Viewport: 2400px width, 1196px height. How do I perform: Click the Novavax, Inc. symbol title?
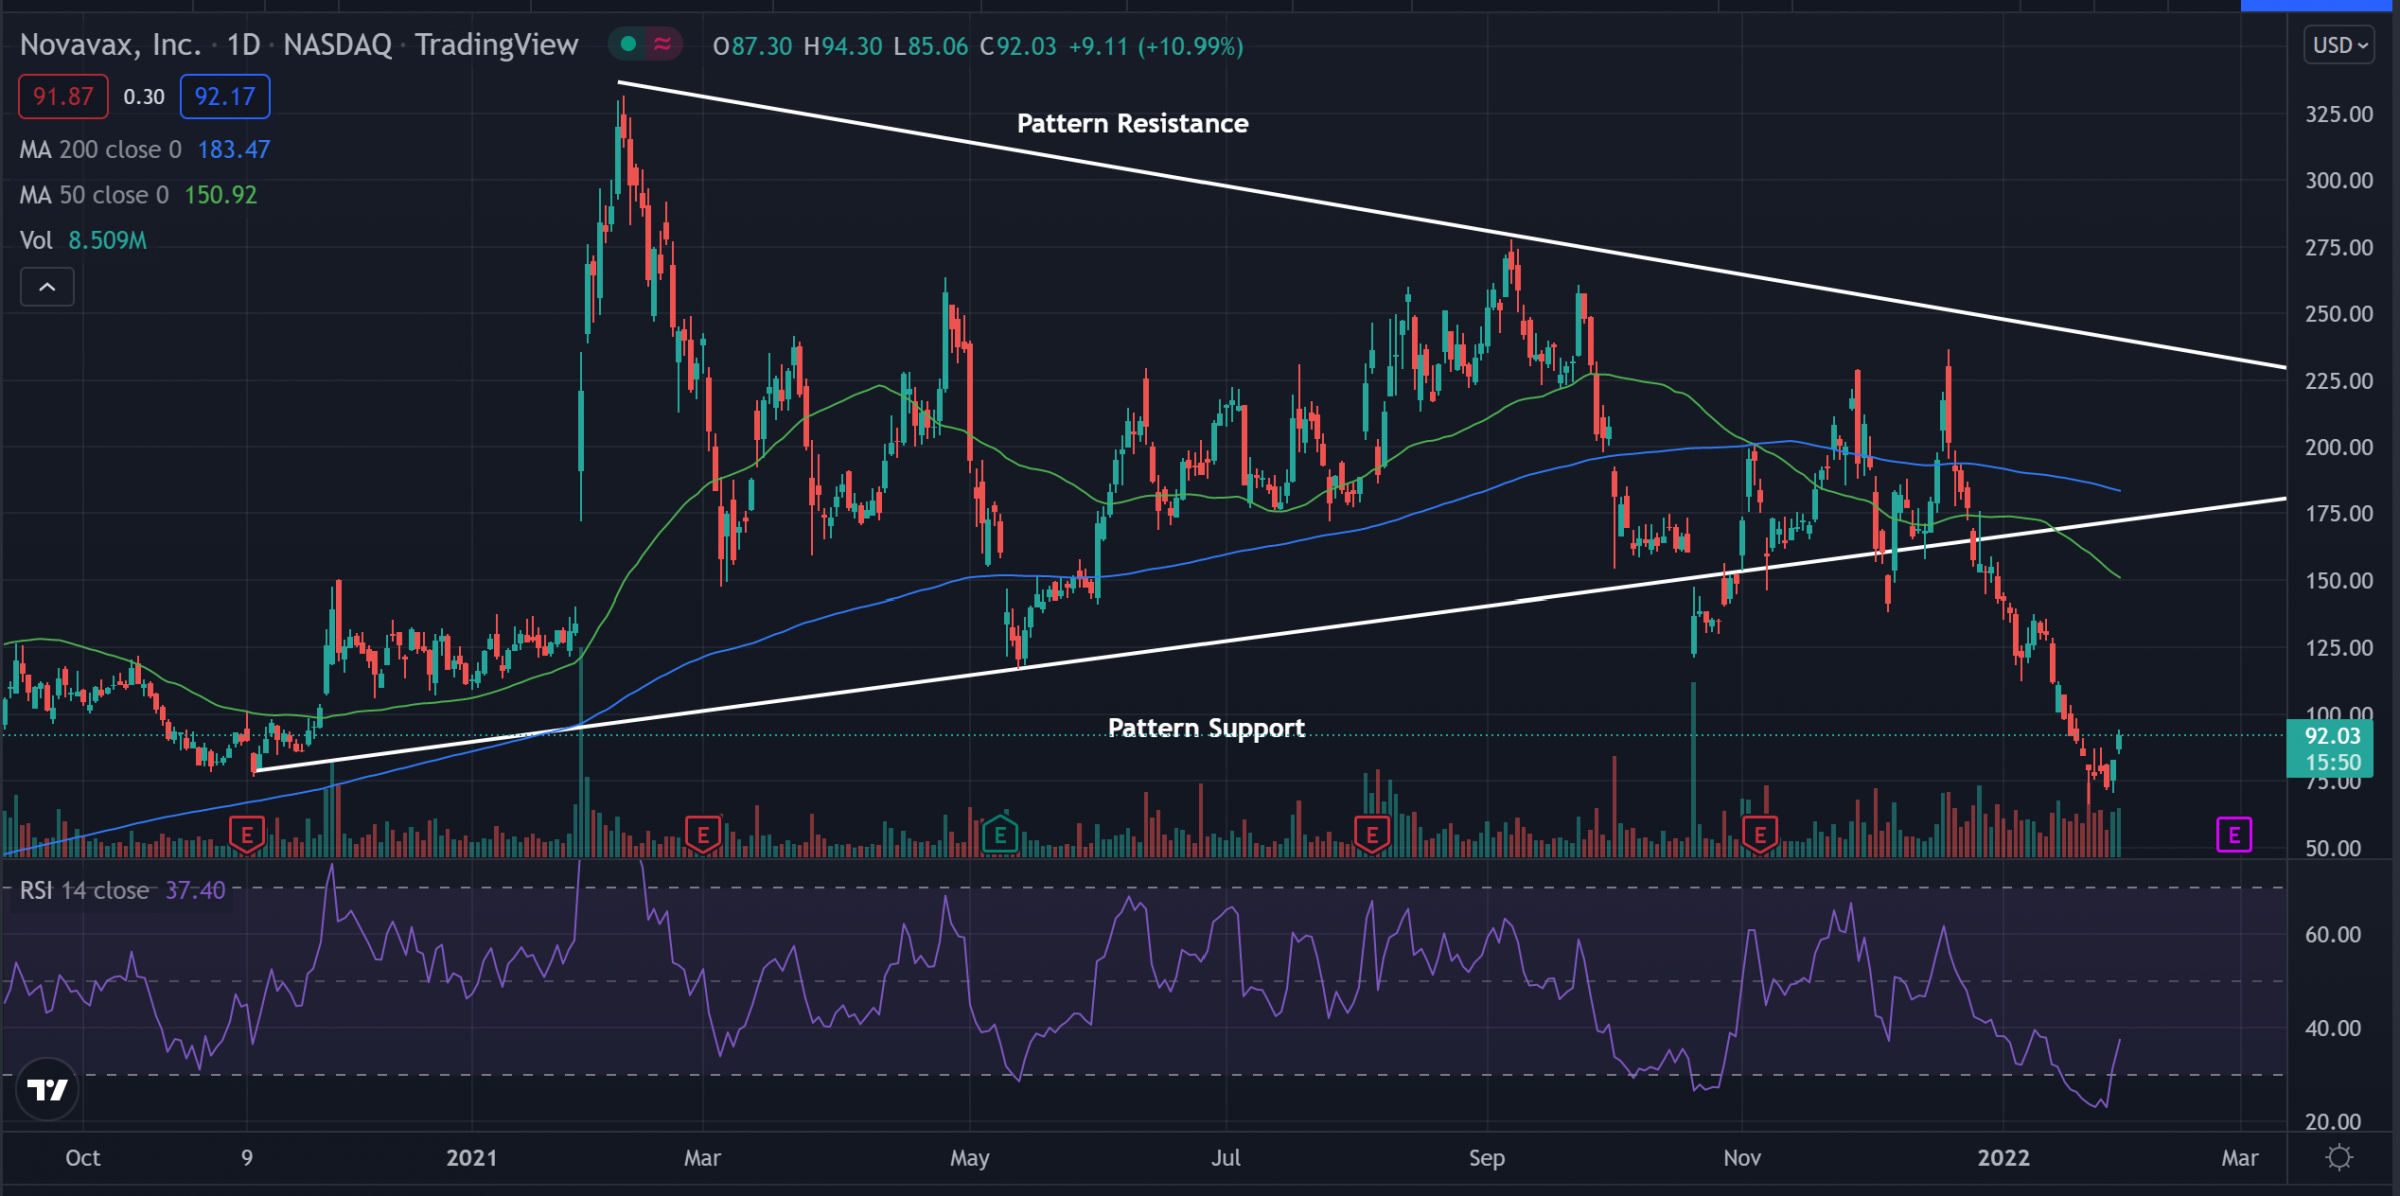(110, 45)
